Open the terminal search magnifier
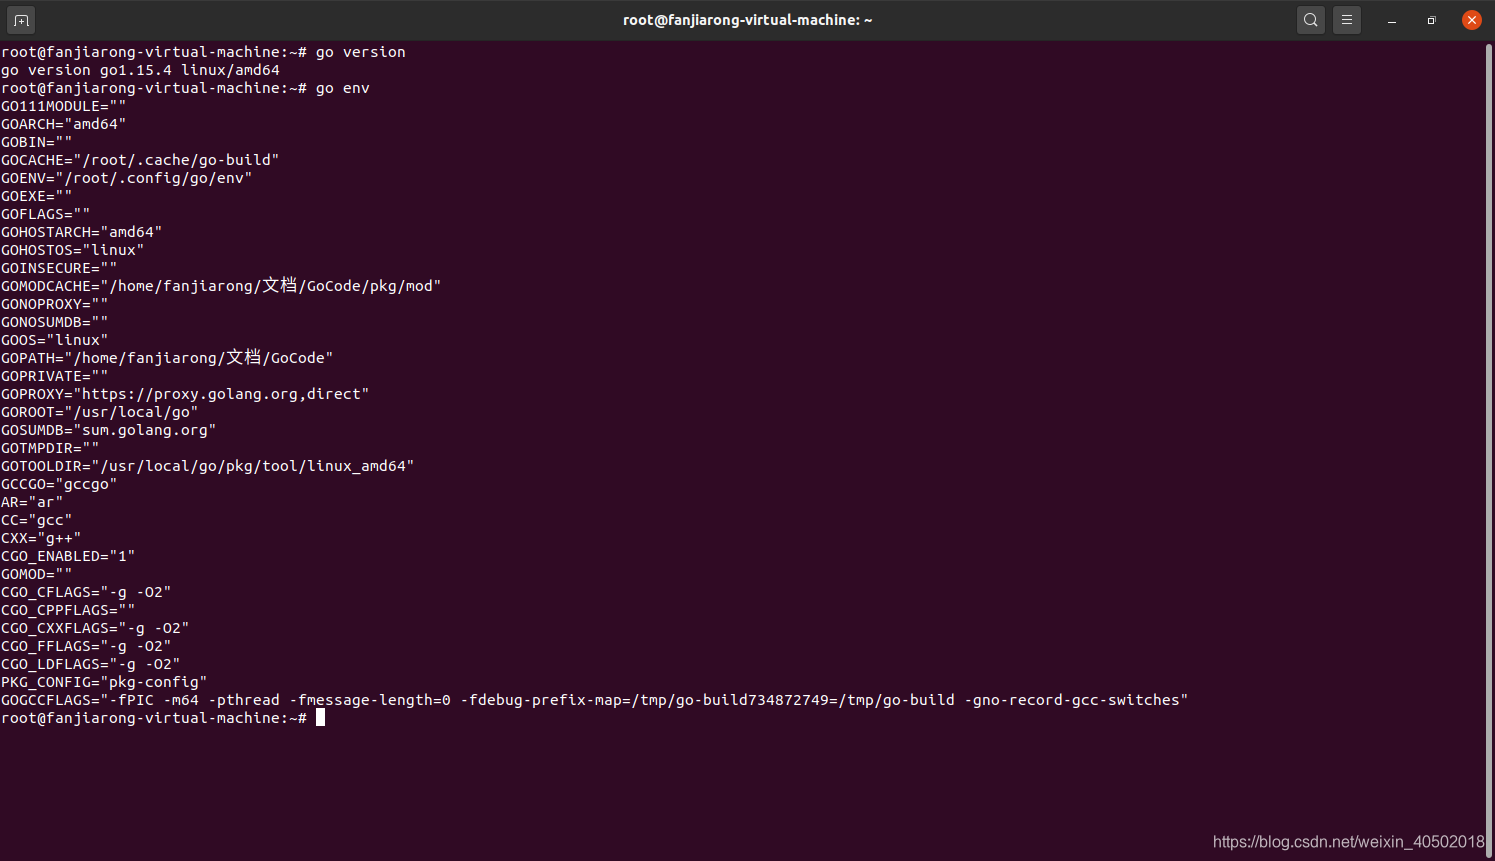Screen dimensions: 1495x861 tap(1310, 19)
